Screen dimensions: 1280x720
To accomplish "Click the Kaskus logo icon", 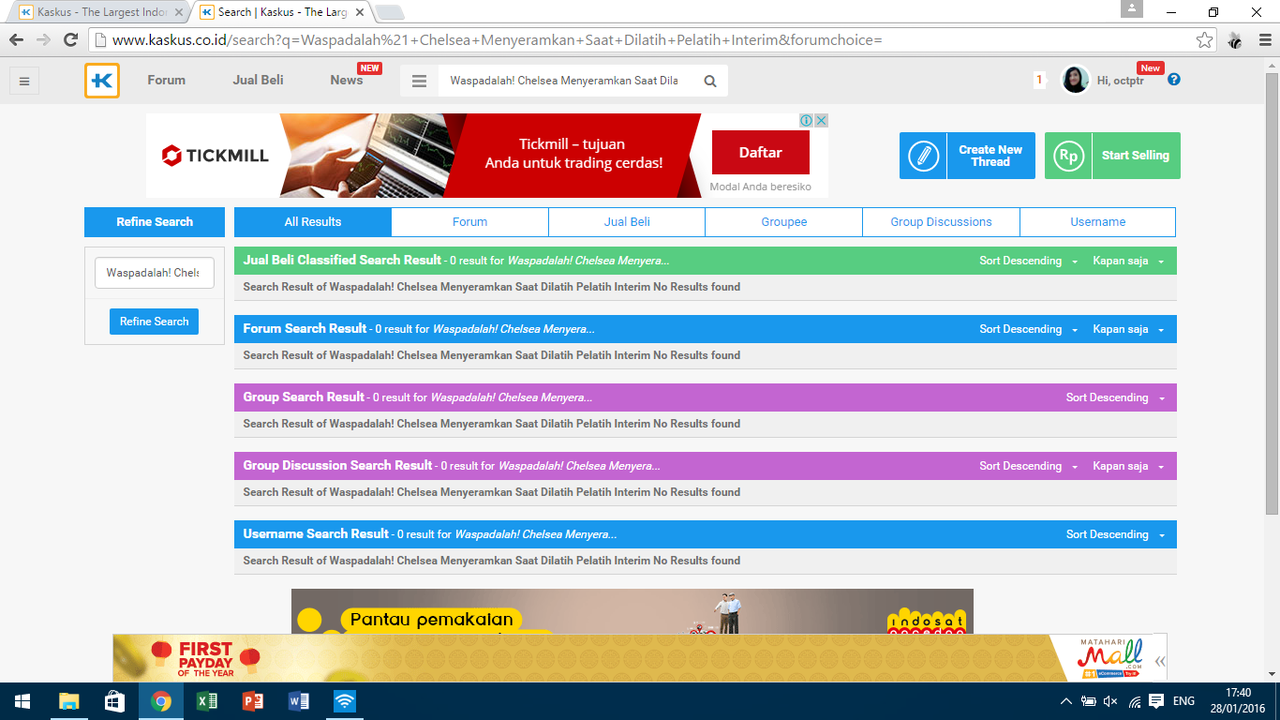I will click(x=102, y=81).
